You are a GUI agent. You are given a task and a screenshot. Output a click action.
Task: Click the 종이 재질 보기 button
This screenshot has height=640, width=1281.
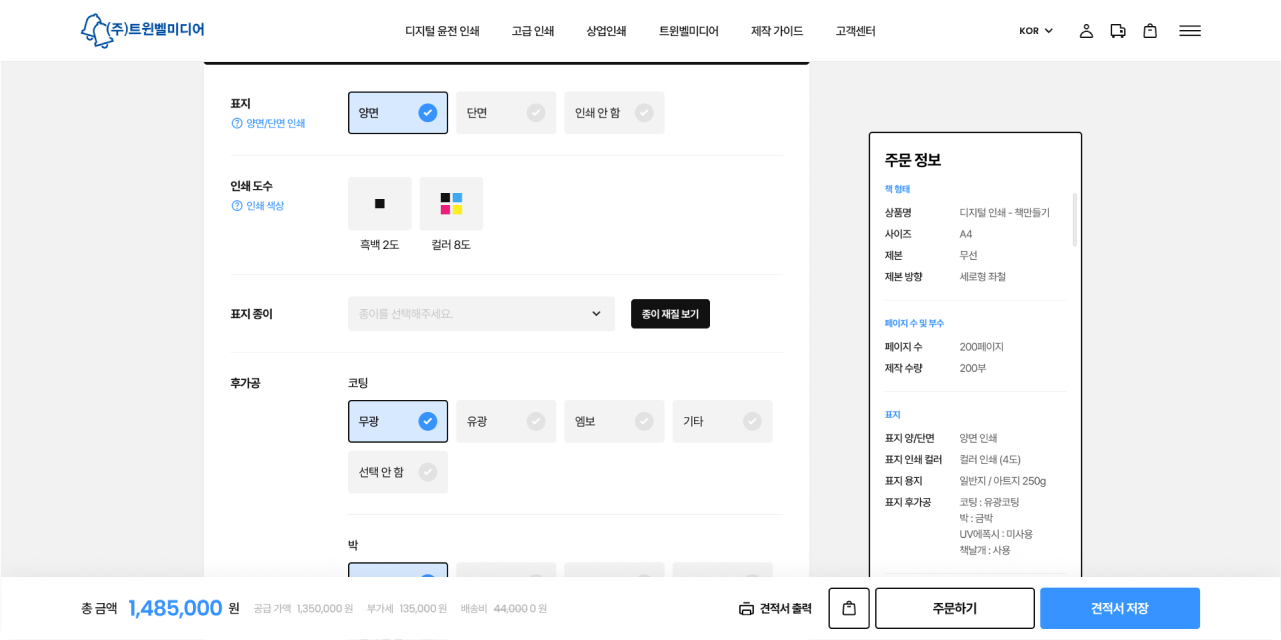pyautogui.click(x=670, y=314)
